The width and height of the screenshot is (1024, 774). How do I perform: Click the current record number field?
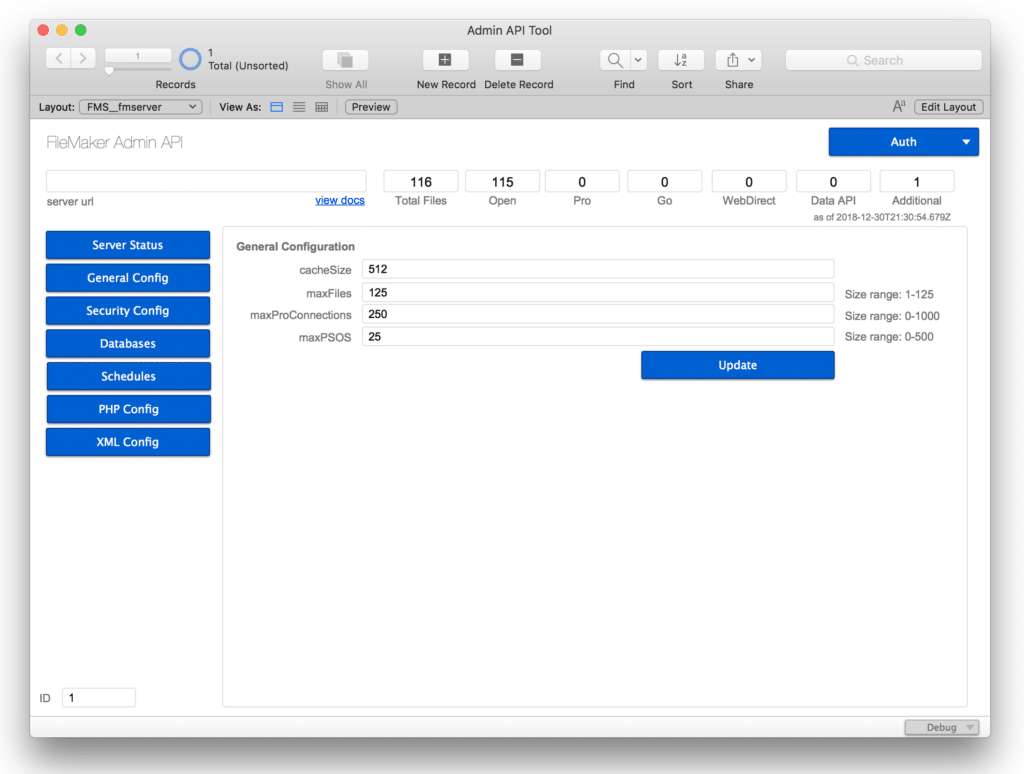point(138,56)
